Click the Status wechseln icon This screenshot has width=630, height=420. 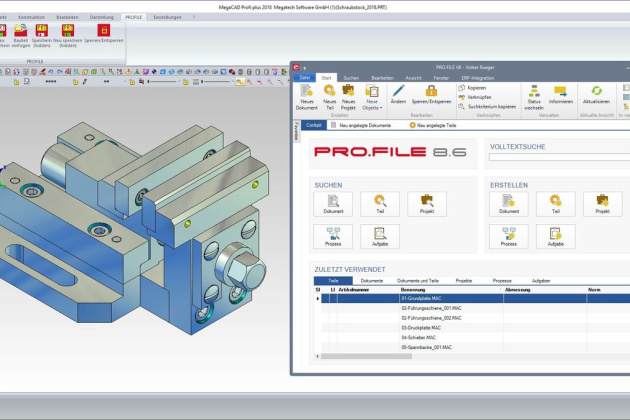click(x=534, y=96)
